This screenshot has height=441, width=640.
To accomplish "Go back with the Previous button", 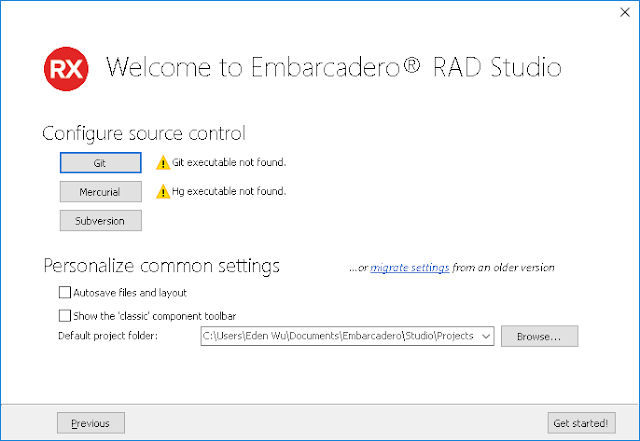I will tap(91, 423).
